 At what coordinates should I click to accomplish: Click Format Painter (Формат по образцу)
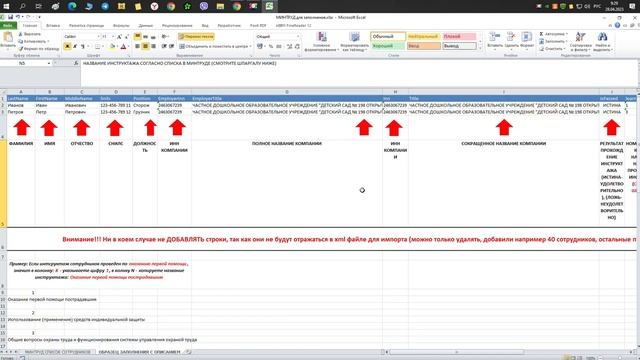(x=39, y=49)
